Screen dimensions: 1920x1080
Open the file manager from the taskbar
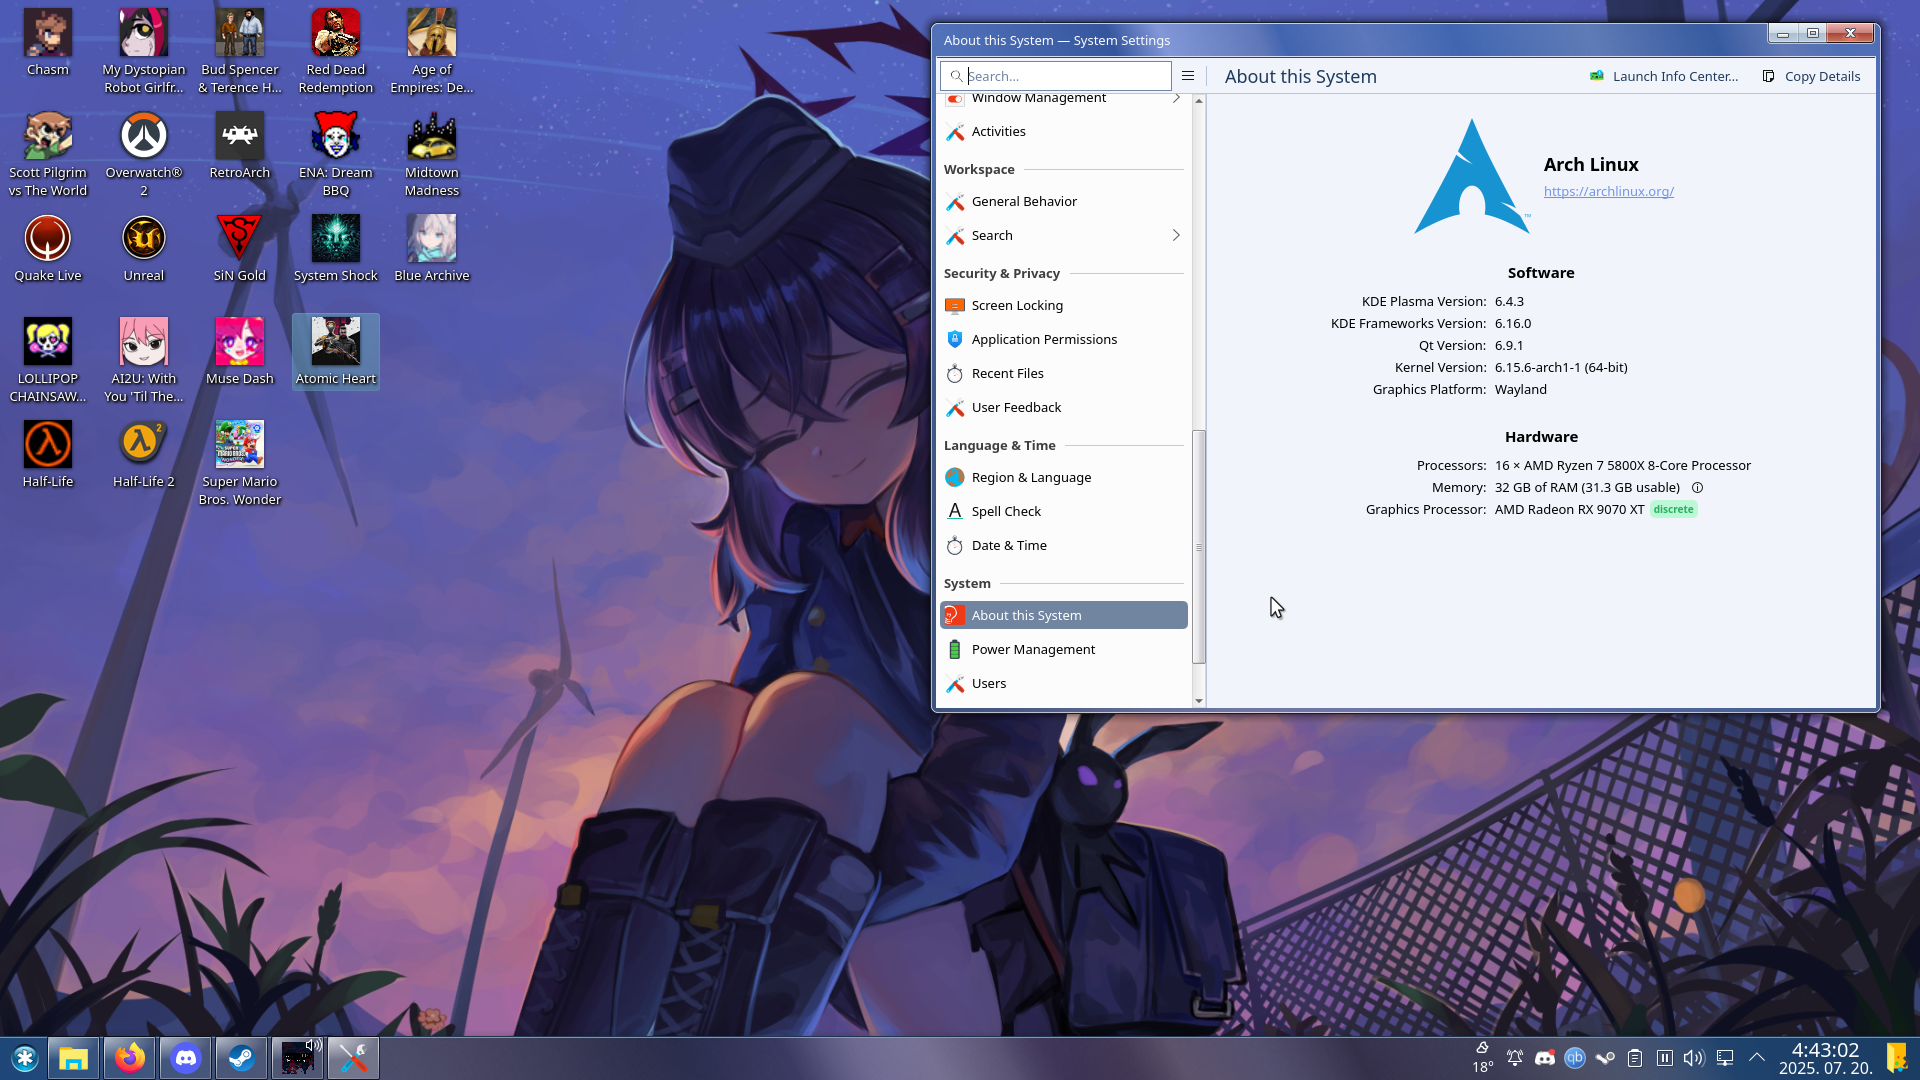coord(73,1058)
